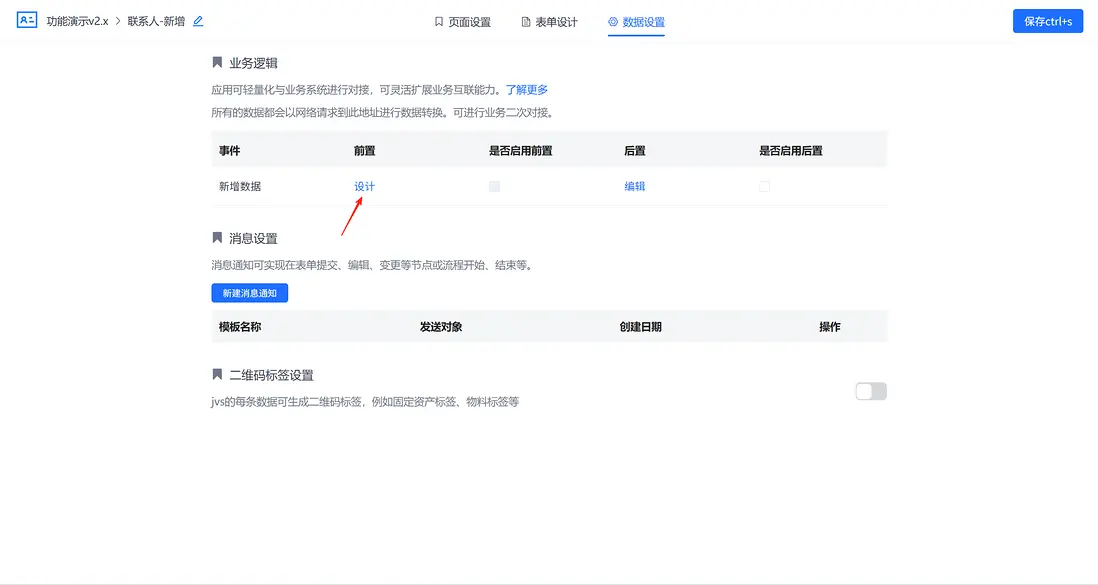This screenshot has height=585, width=1098.
Task: Switch to the 表单设计 tab
Action: click(550, 22)
